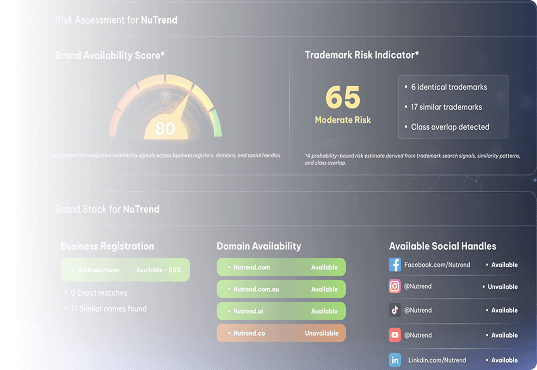The image size is (537, 370).
Task: Click the Brand Availability Score heading
Action: click(x=110, y=56)
